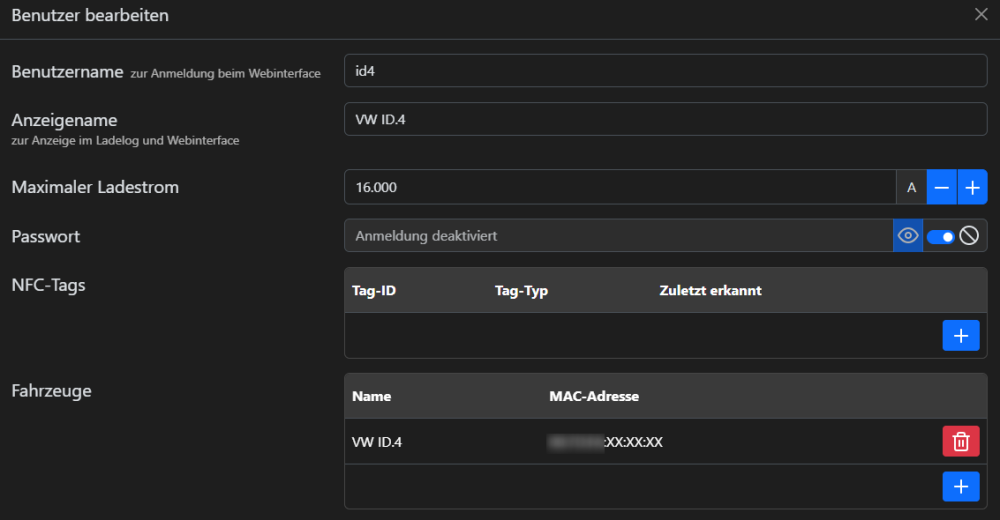This screenshot has height=520, width=1000.
Task: Focus the Maximaler Ladestrom value field
Action: 620,187
